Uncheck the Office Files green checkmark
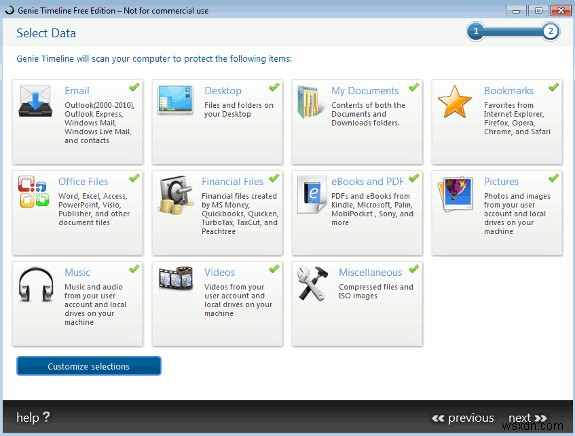Image resolution: width=575 pixels, height=436 pixels. pyautogui.click(x=134, y=178)
